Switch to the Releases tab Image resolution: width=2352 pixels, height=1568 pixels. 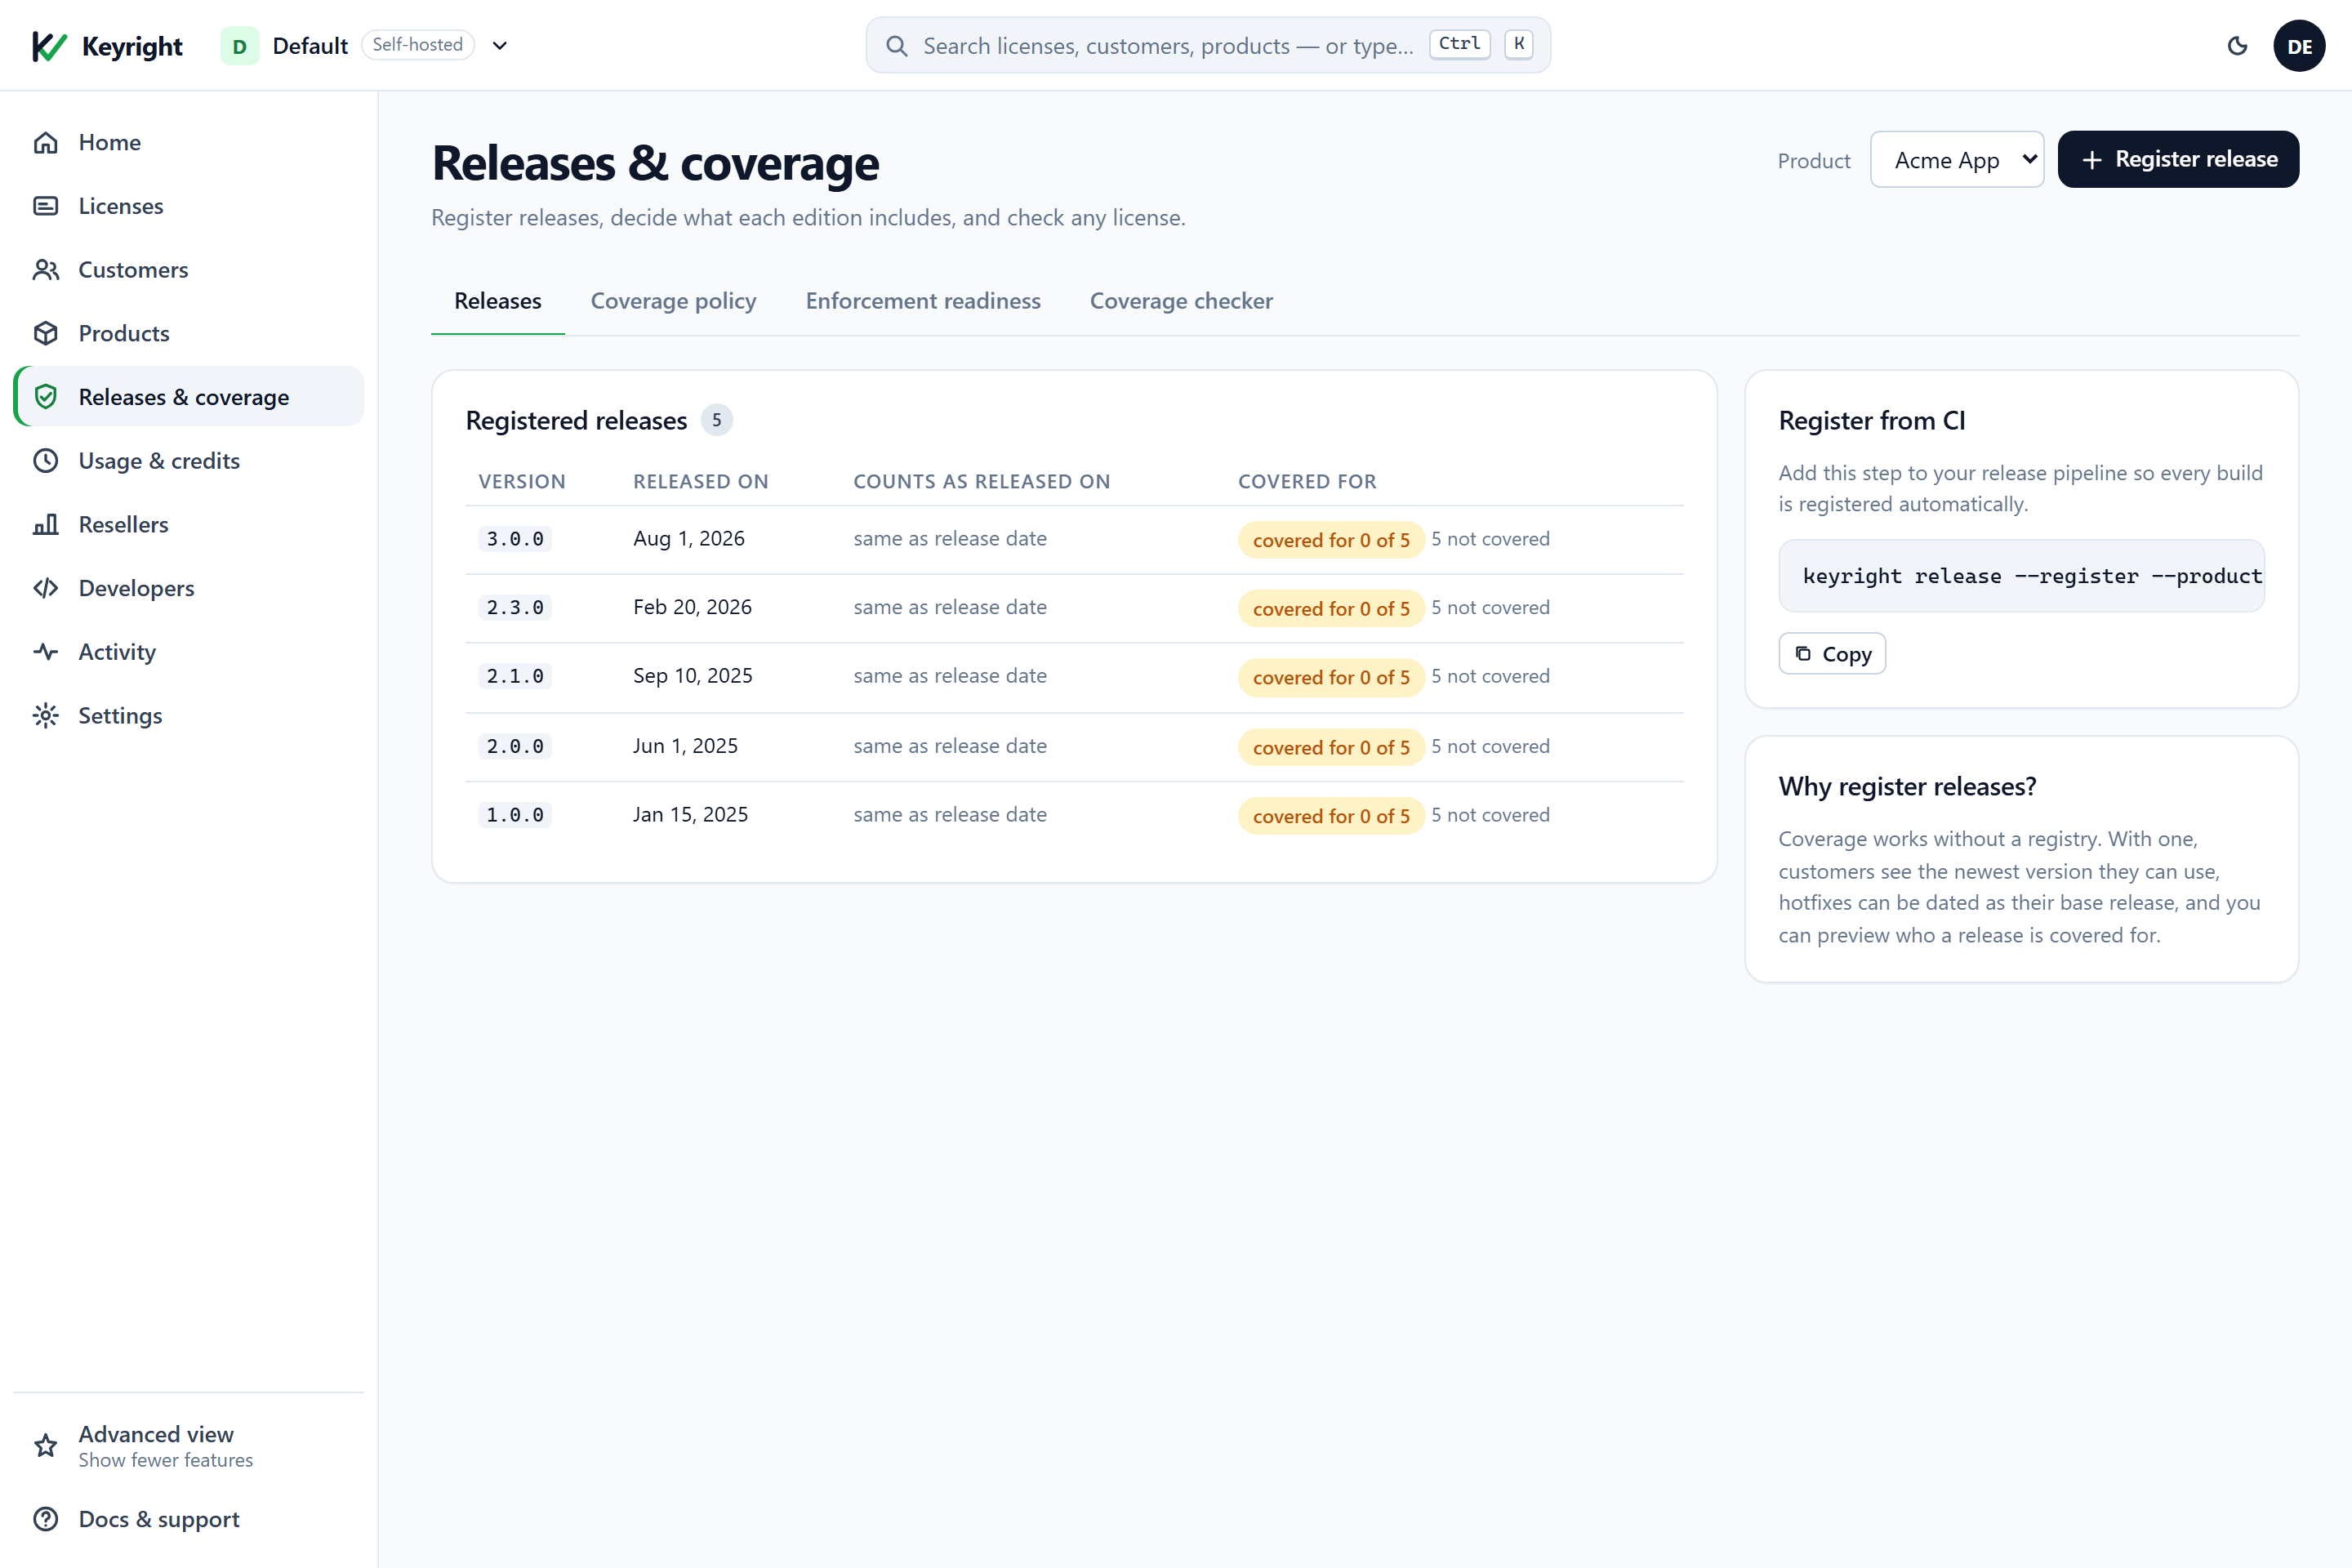pos(498,301)
